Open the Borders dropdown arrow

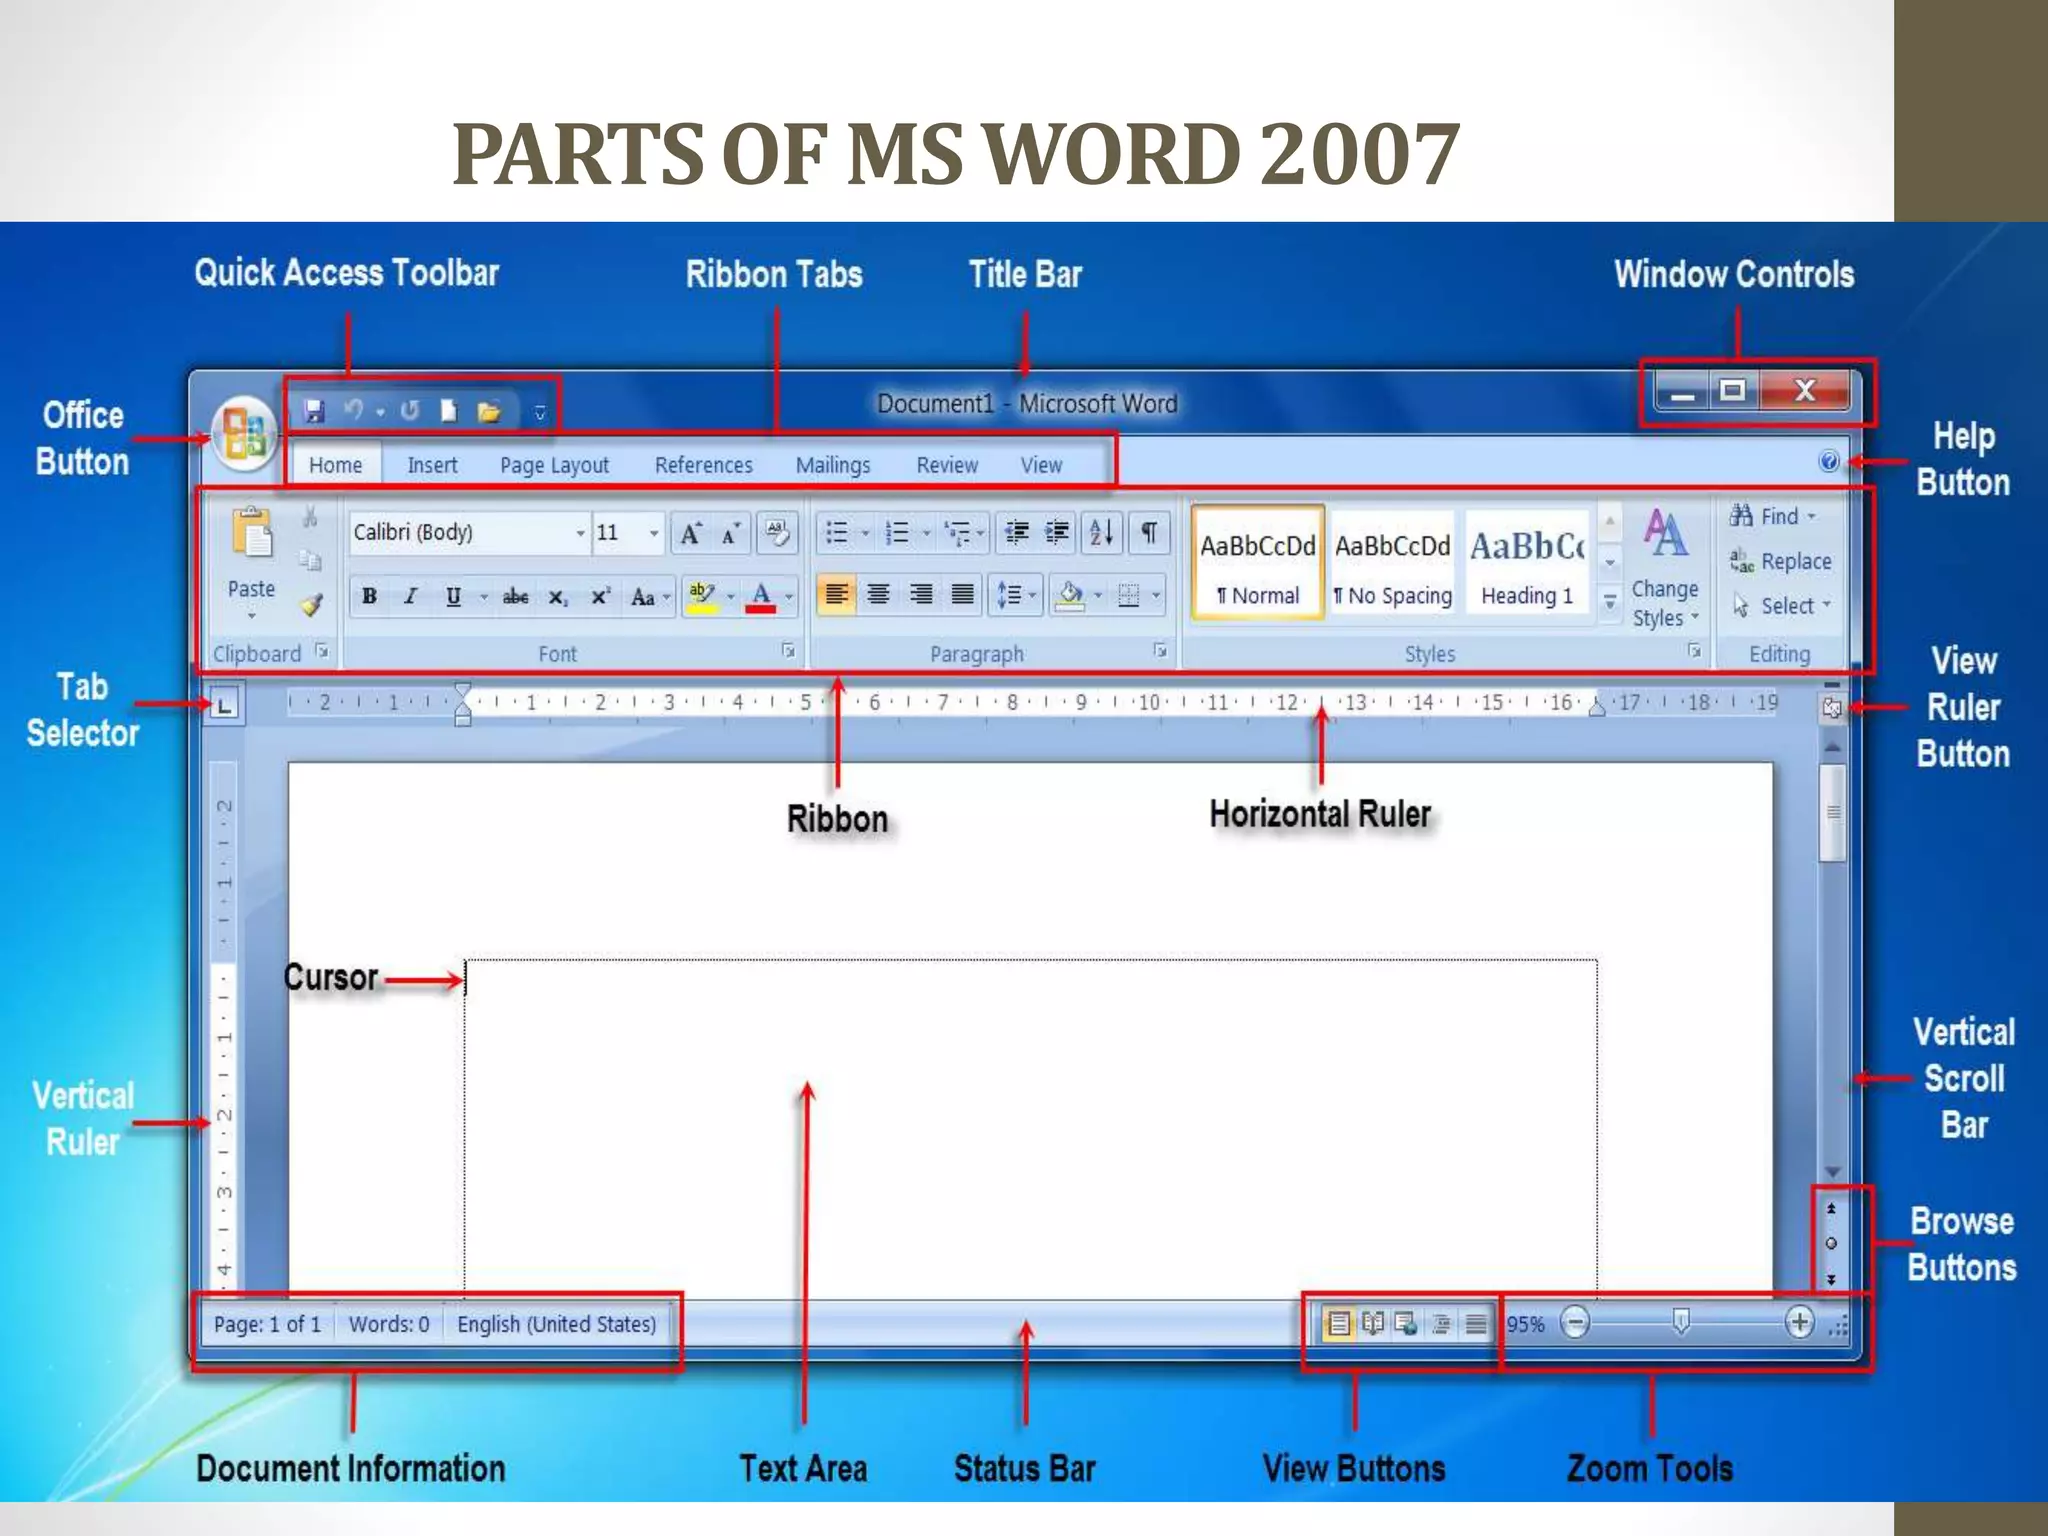[1156, 596]
